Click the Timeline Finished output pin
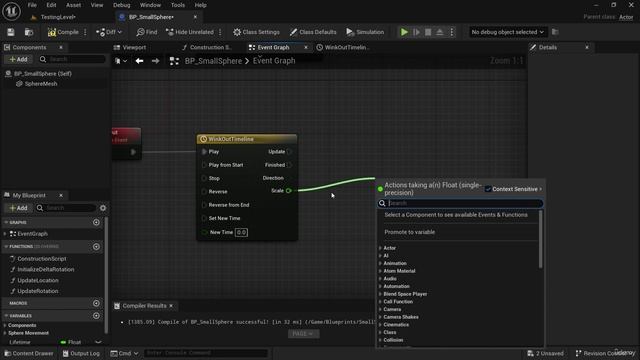Image resolution: width=640 pixels, height=360 pixels. [289, 165]
